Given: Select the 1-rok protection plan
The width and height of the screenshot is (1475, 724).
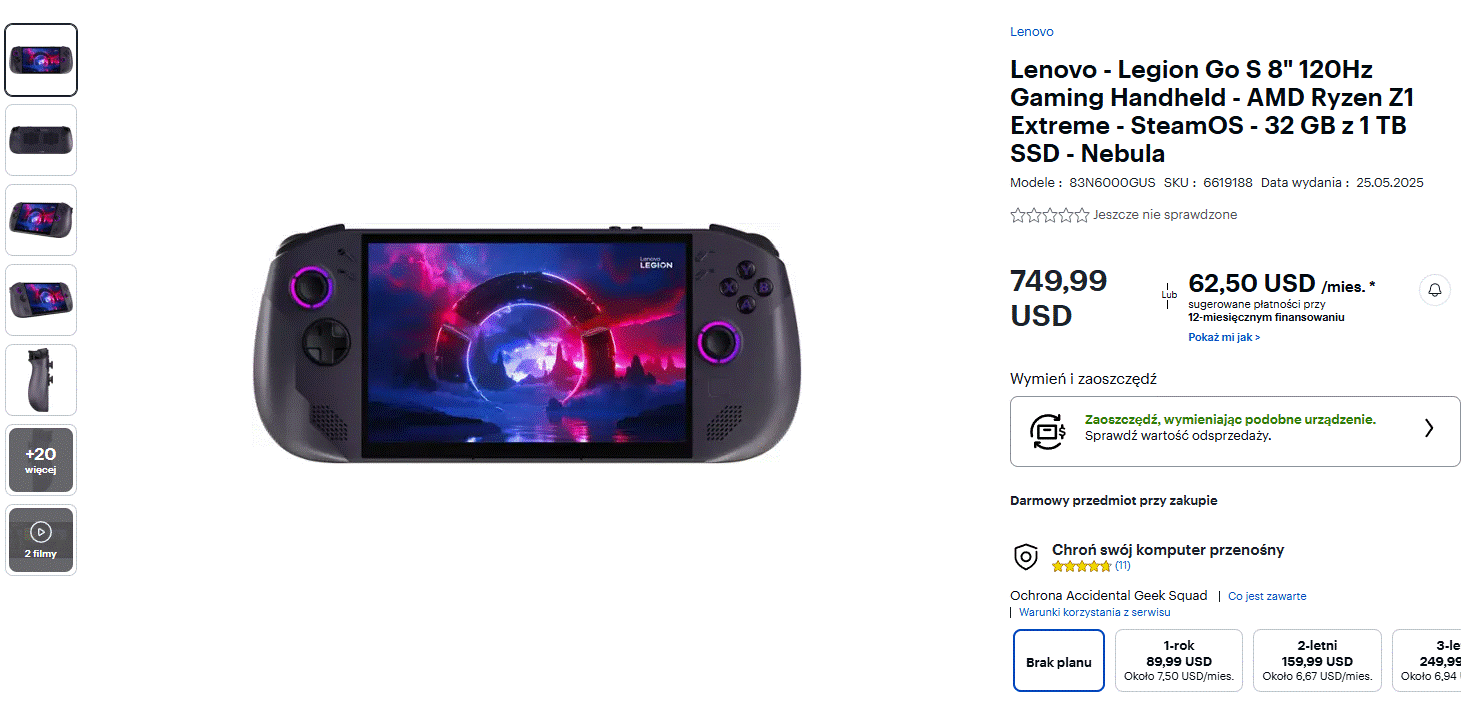Looking at the screenshot, I should [1179, 661].
